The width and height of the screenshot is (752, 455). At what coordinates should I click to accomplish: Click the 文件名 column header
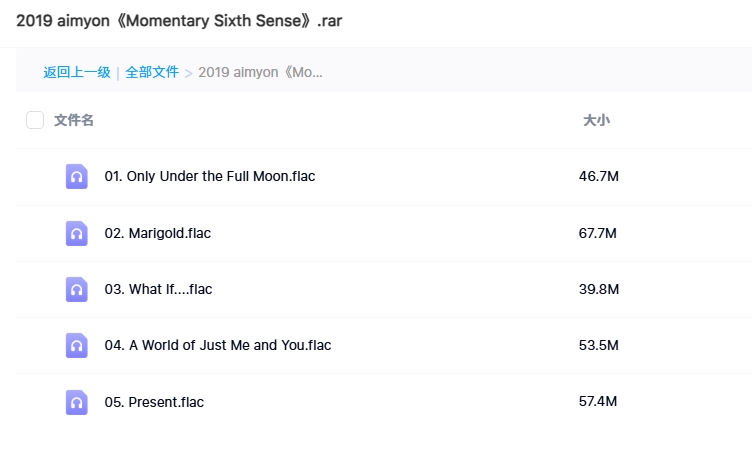click(x=74, y=121)
